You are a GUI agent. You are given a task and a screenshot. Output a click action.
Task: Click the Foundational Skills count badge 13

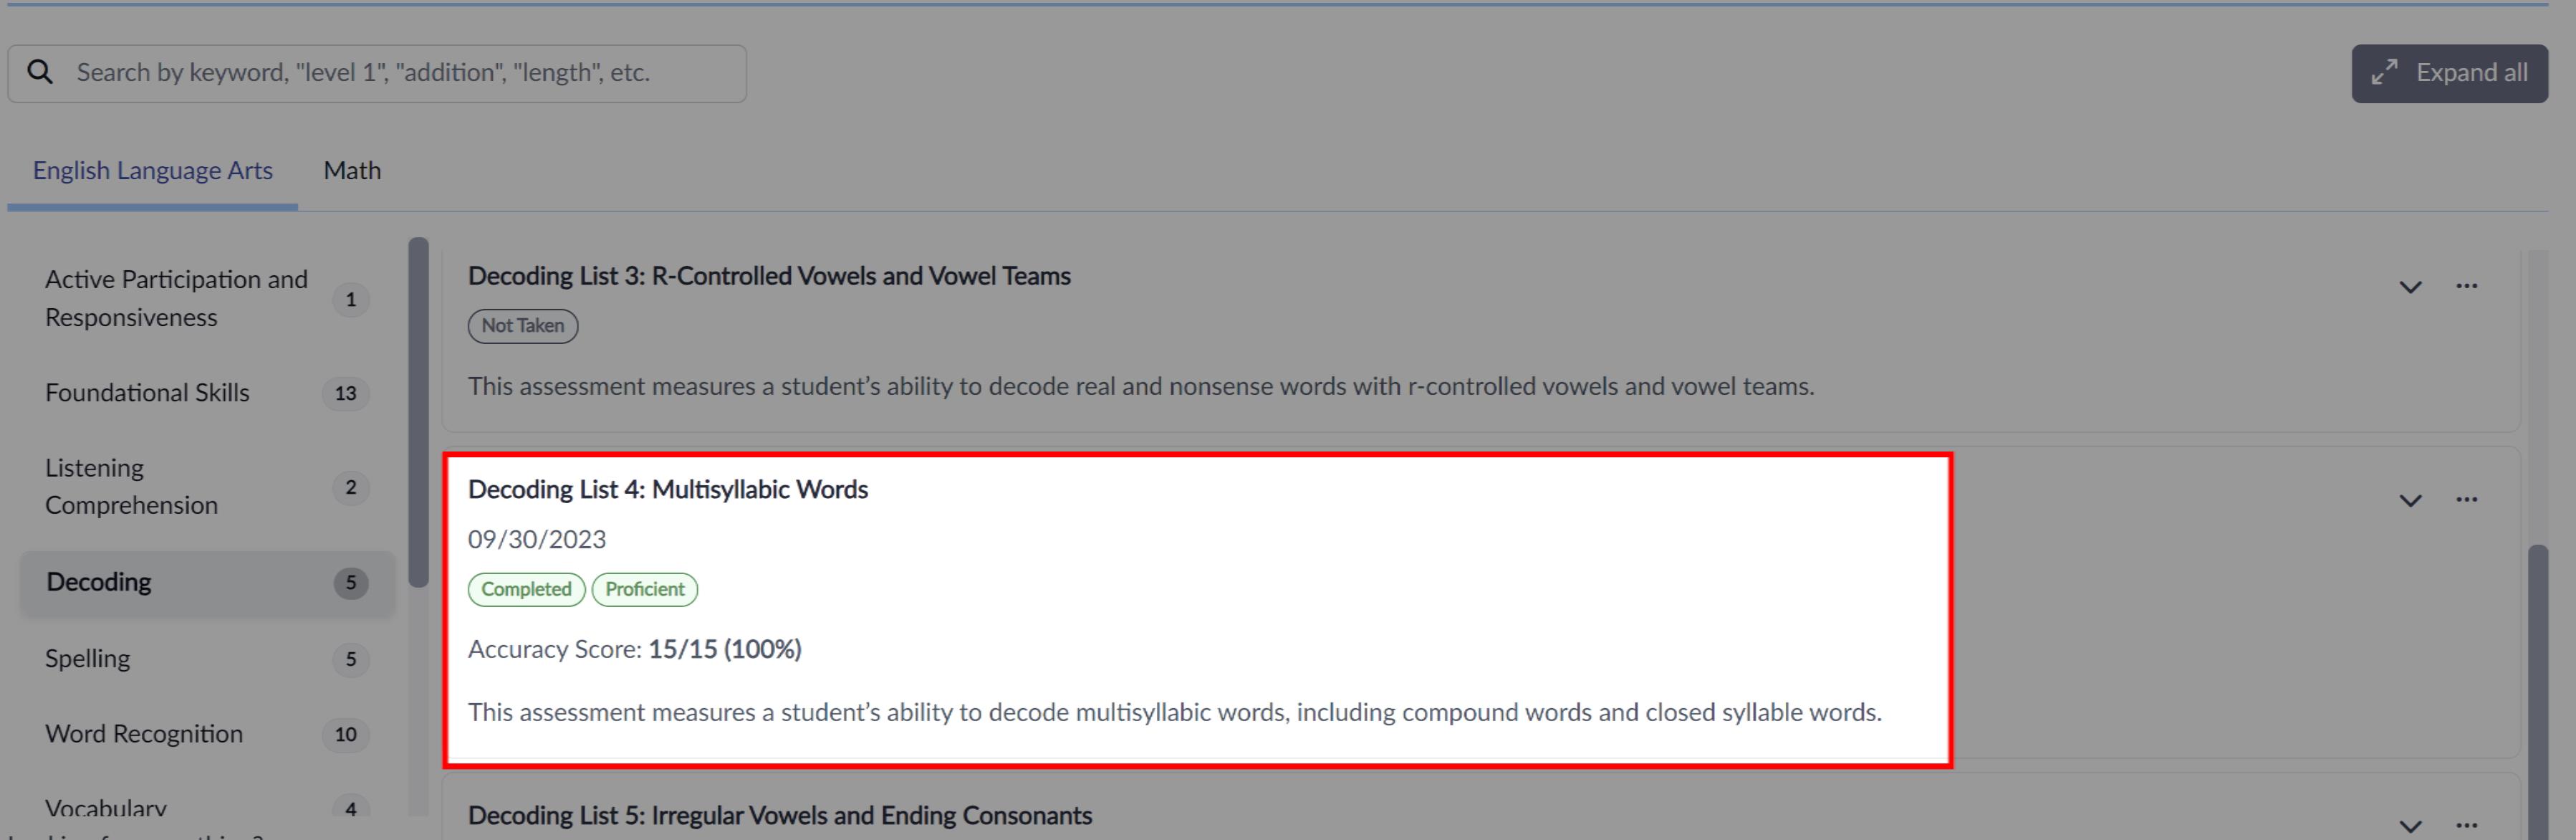click(x=346, y=393)
